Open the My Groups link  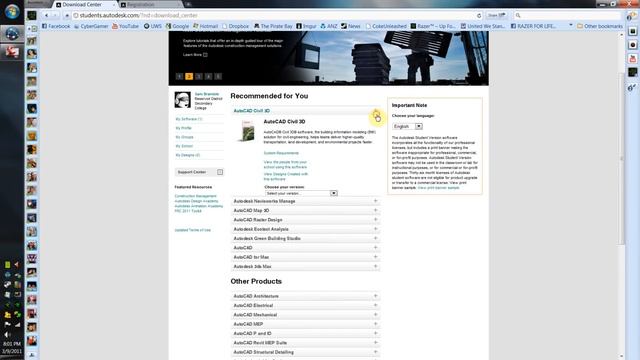tap(184, 137)
